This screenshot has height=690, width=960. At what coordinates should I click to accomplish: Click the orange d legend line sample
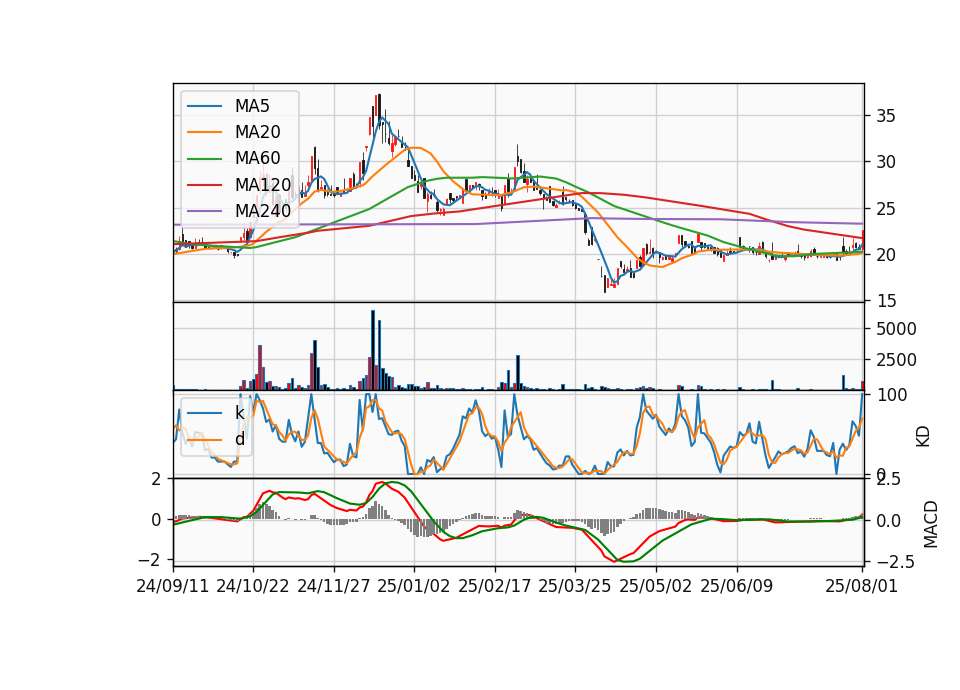[204, 439]
